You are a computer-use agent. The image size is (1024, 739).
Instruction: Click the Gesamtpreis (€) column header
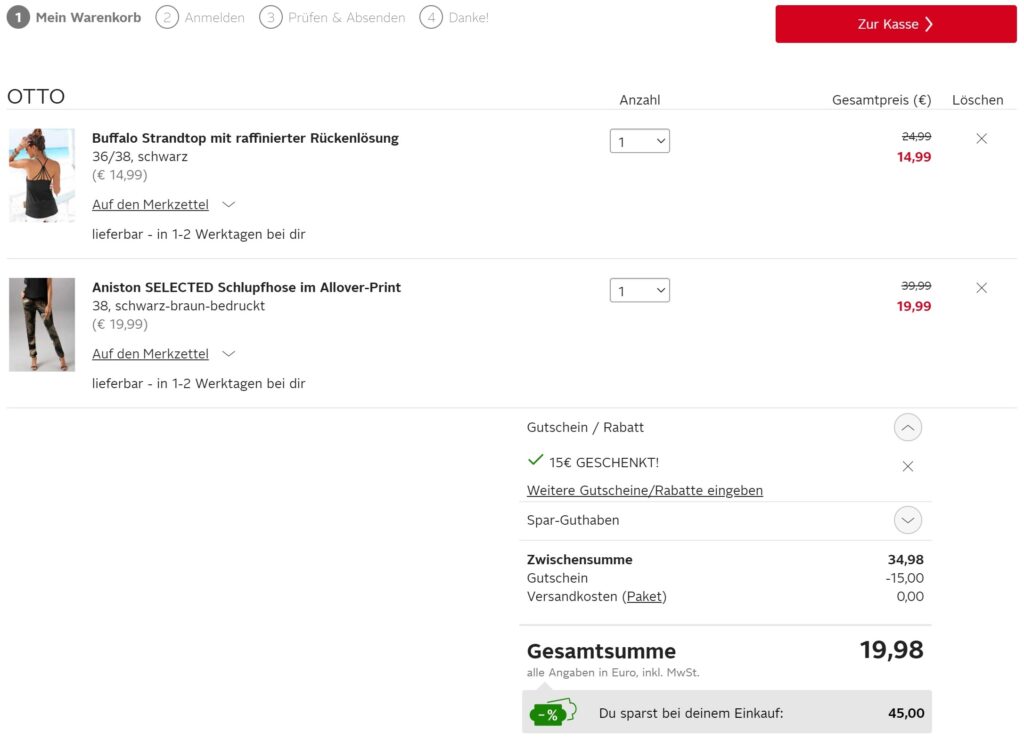coord(881,100)
